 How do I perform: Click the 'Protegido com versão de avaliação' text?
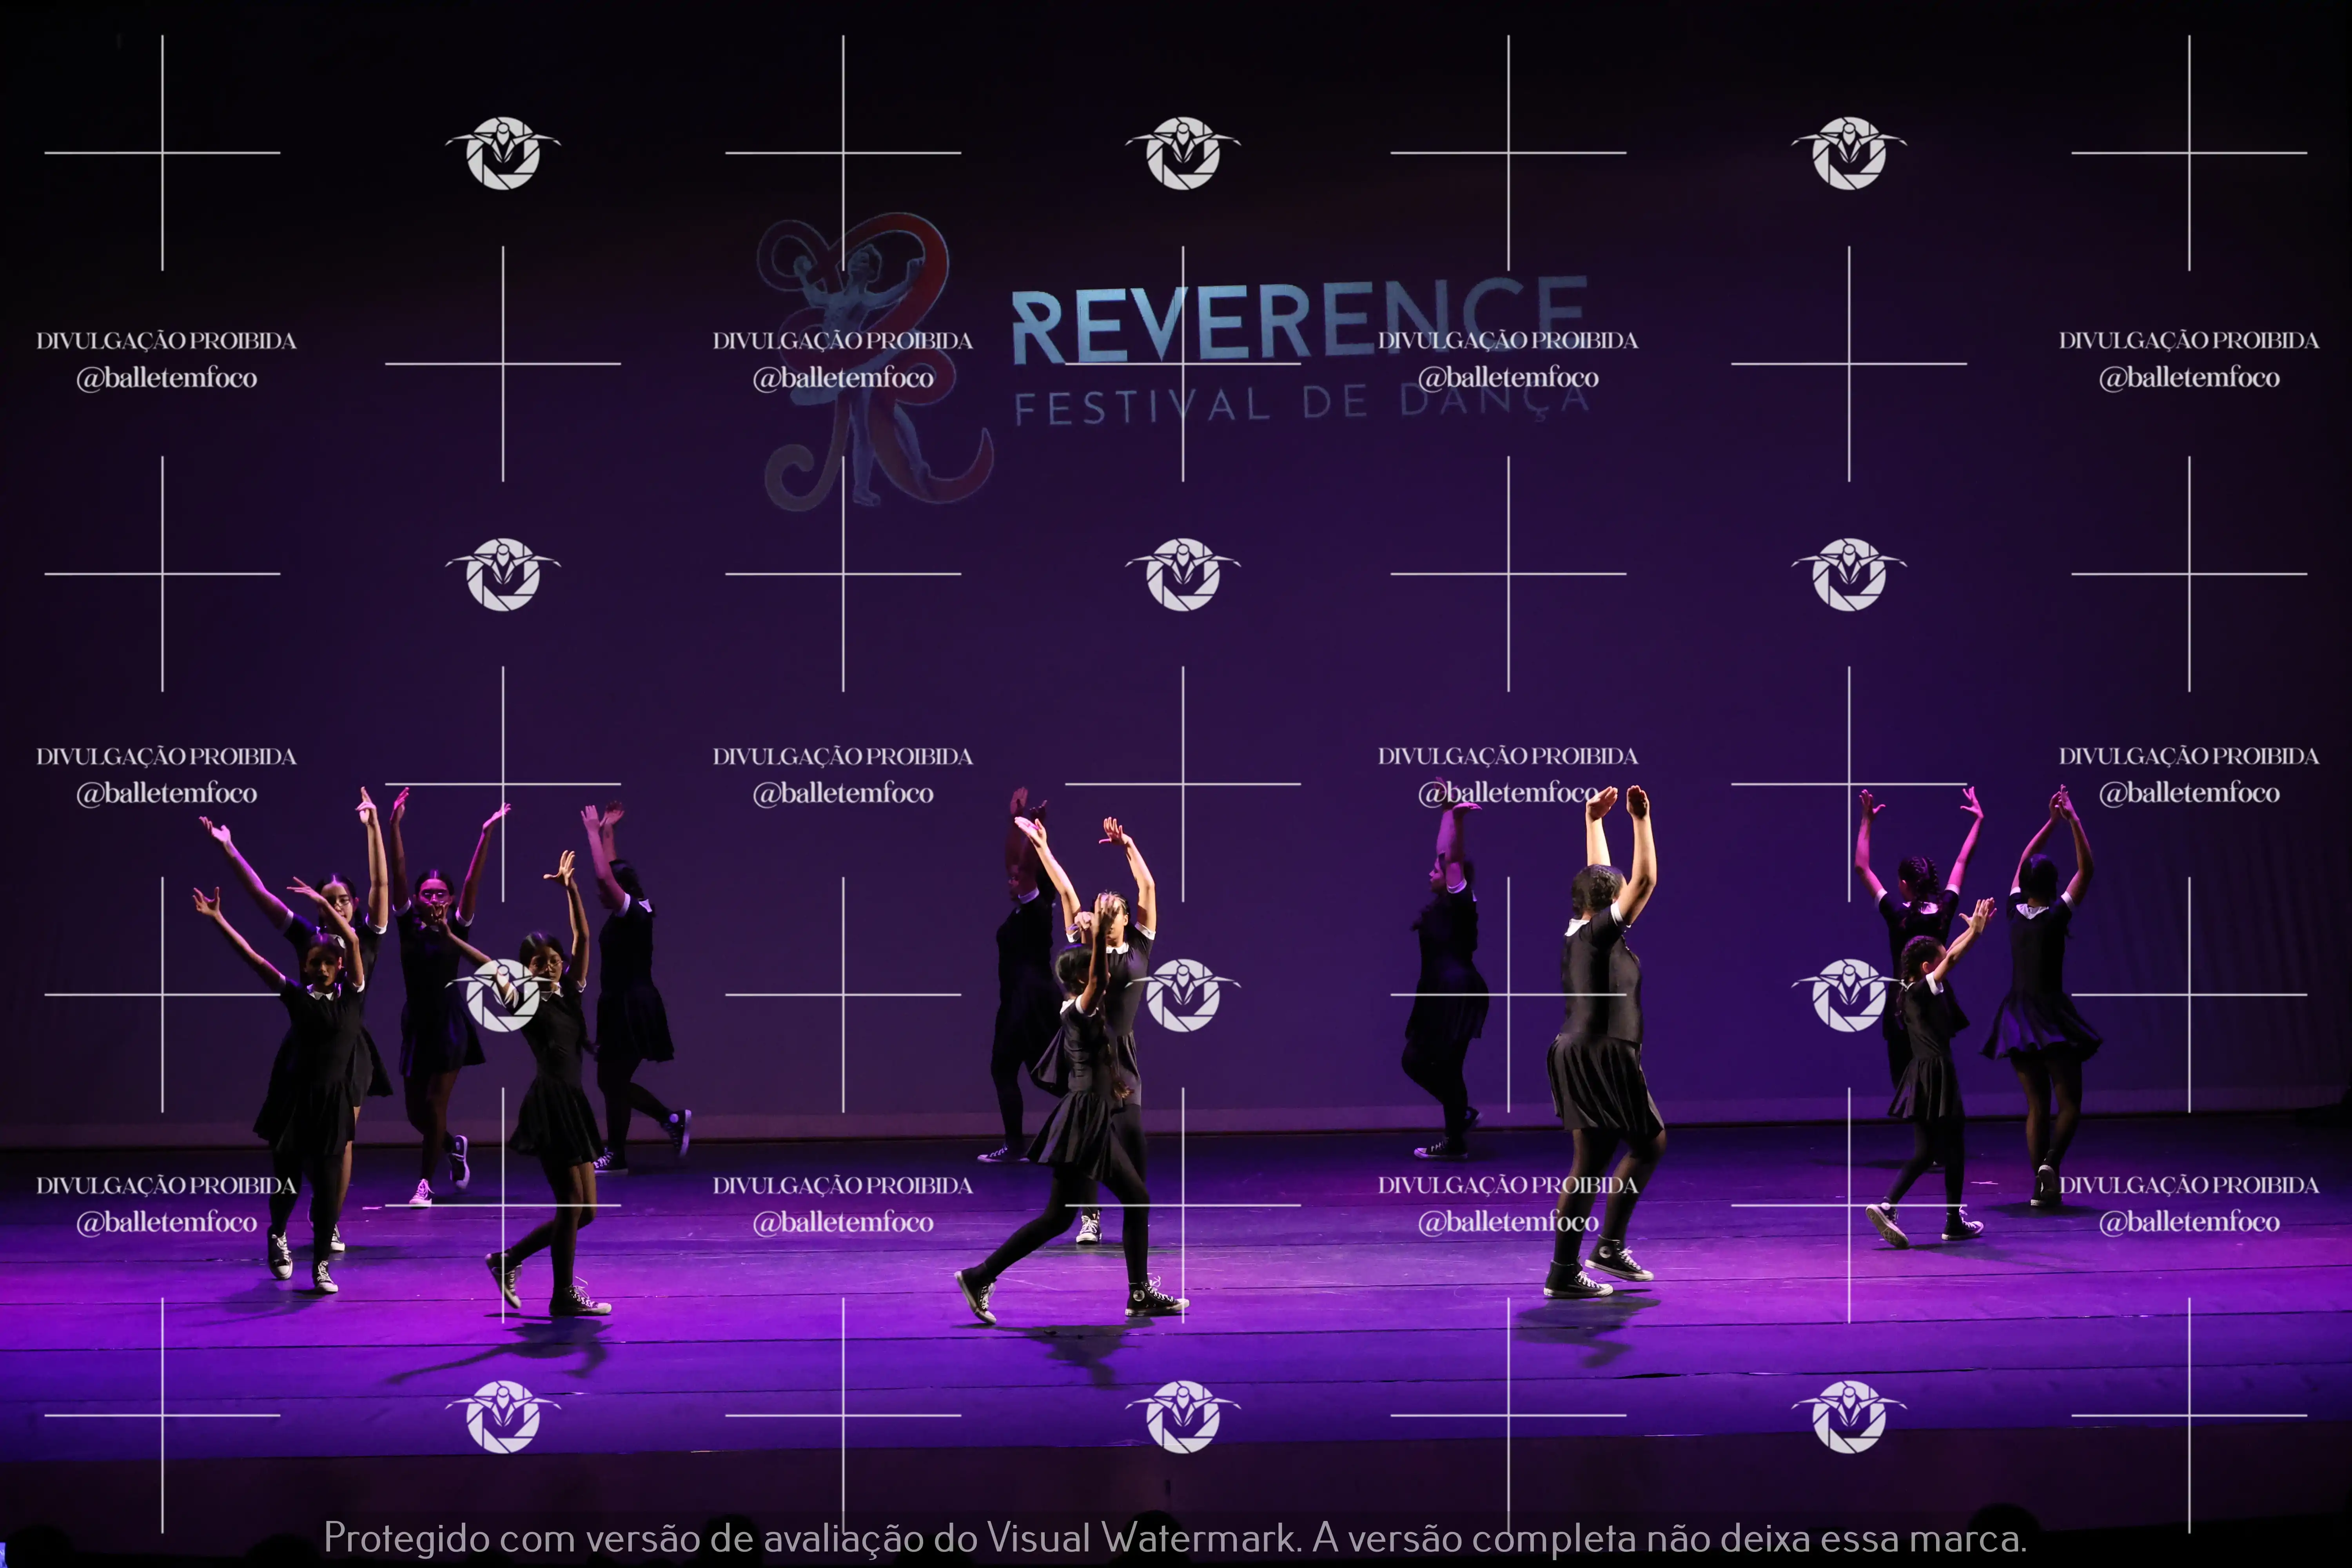point(626,1538)
